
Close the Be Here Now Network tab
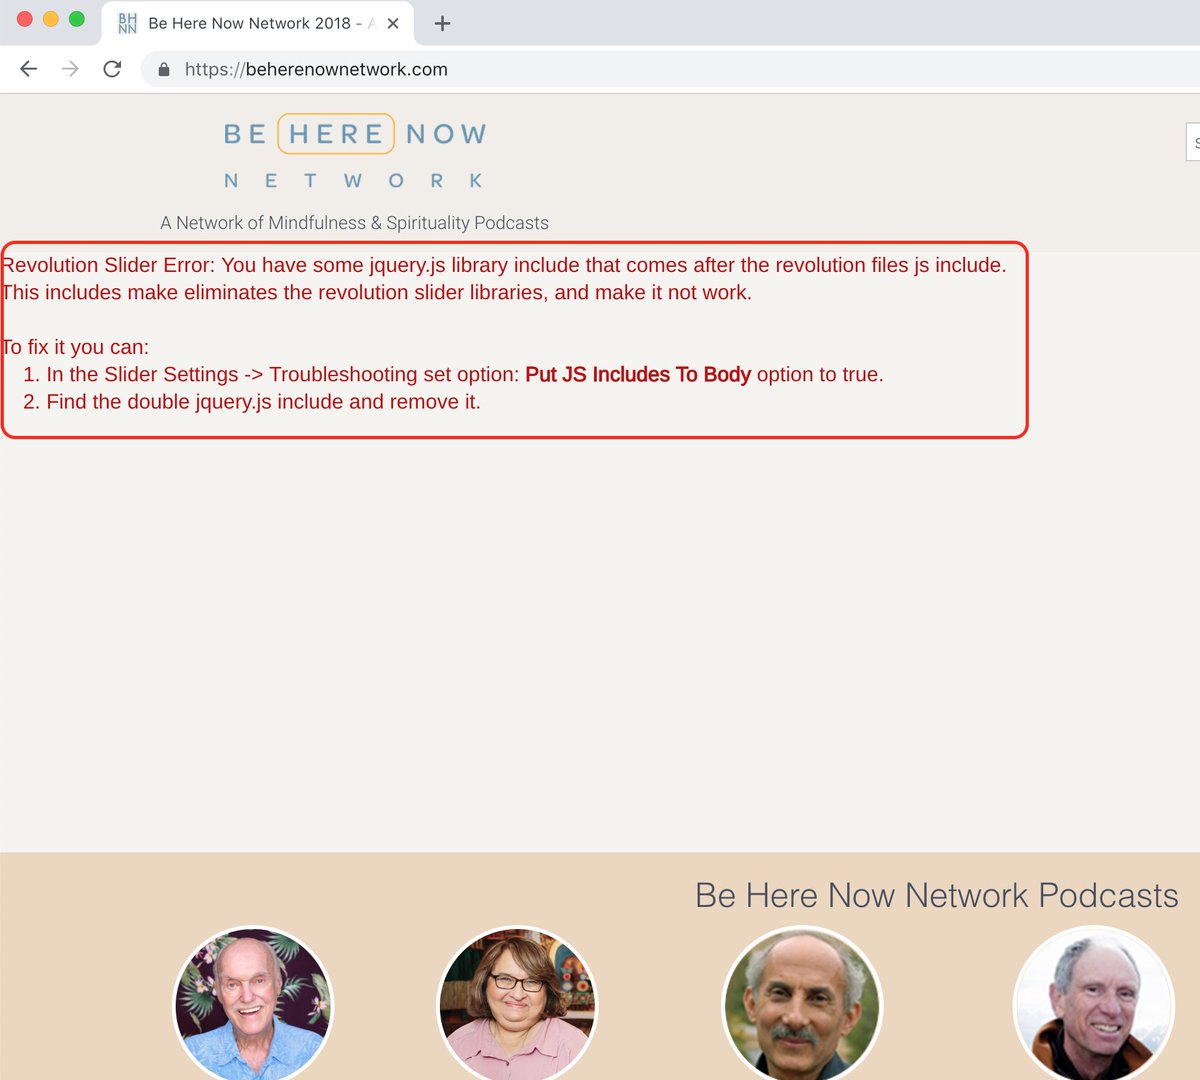pyautogui.click(x=393, y=23)
